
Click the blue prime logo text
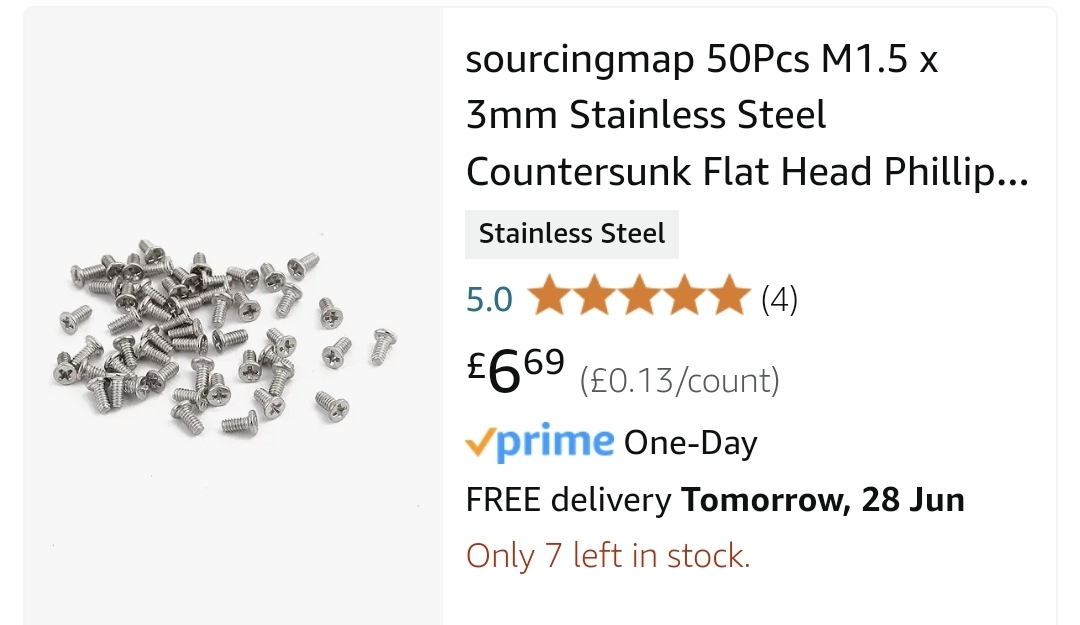point(555,441)
